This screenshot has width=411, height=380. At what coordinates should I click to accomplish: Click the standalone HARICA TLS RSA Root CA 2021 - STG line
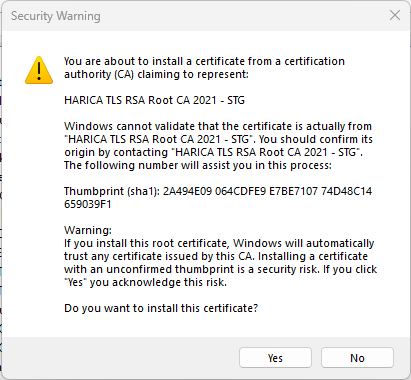pyautogui.click(x=154, y=100)
